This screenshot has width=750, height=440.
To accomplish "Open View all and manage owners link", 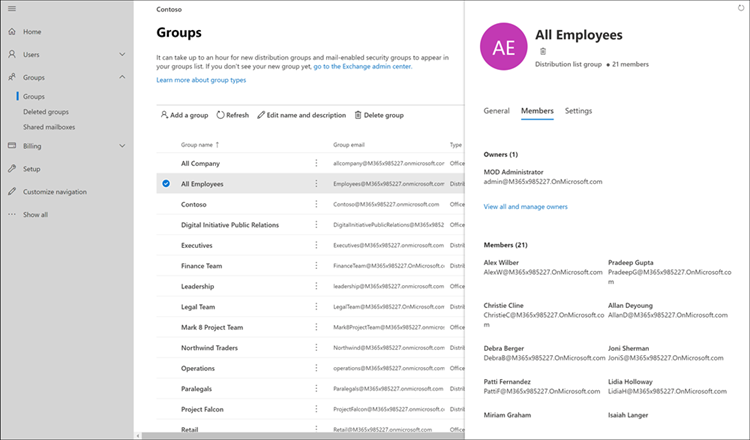I will tap(525, 206).
